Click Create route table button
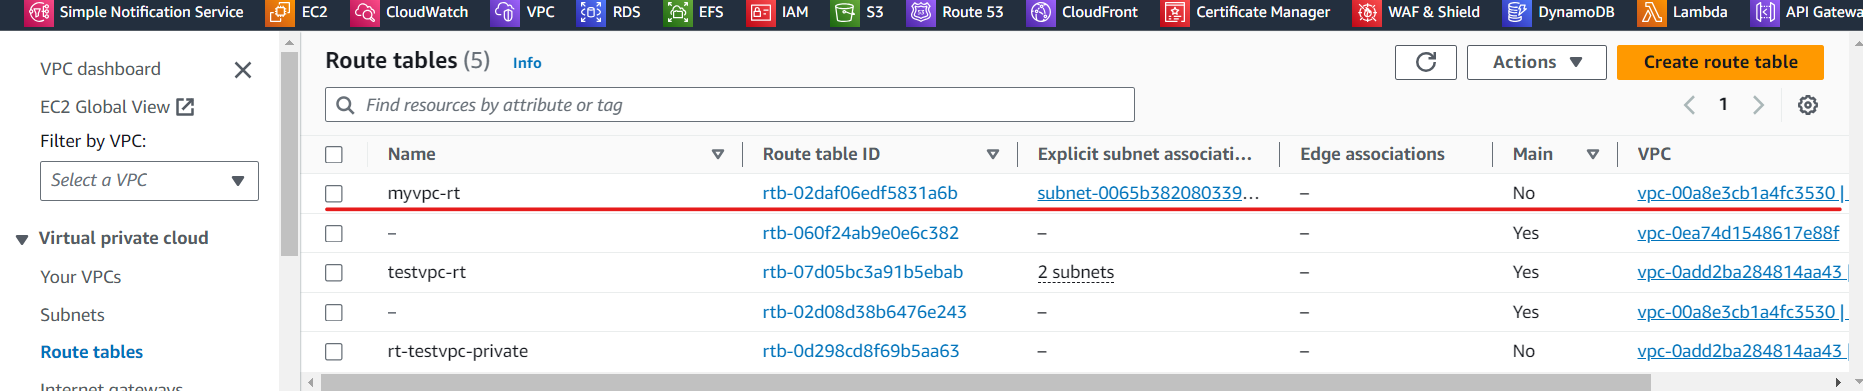The width and height of the screenshot is (1863, 391). click(1720, 62)
